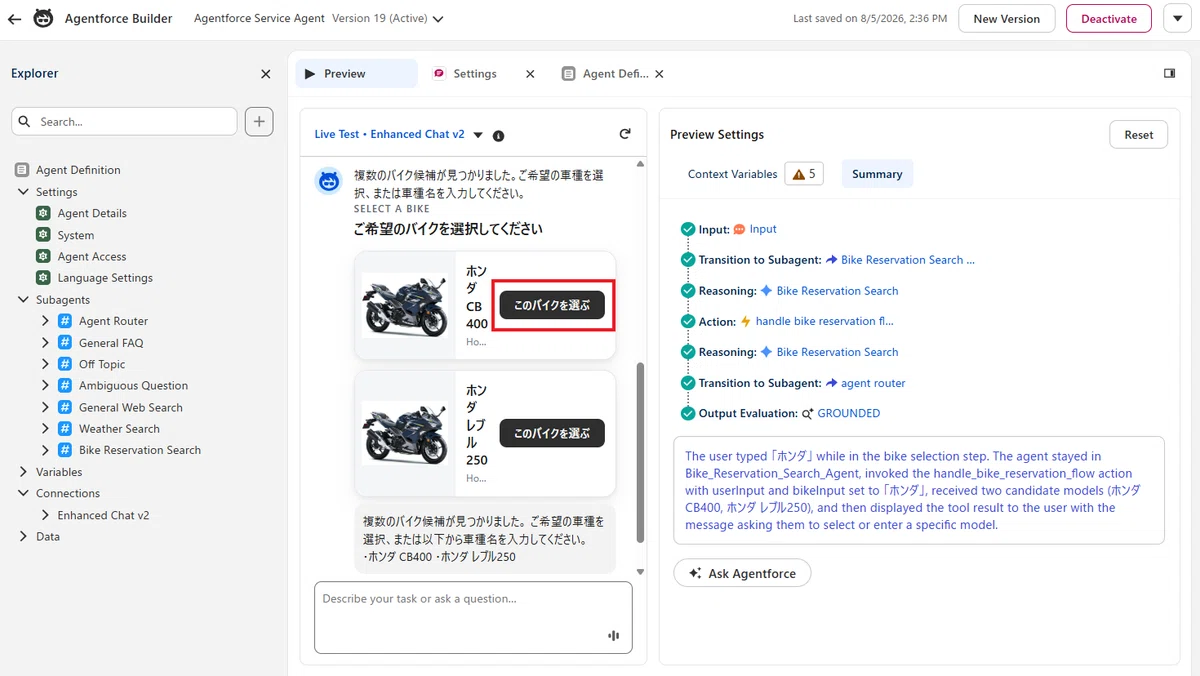Click the New Version button
The width and height of the screenshot is (1200, 676).
(x=1006, y=18)
